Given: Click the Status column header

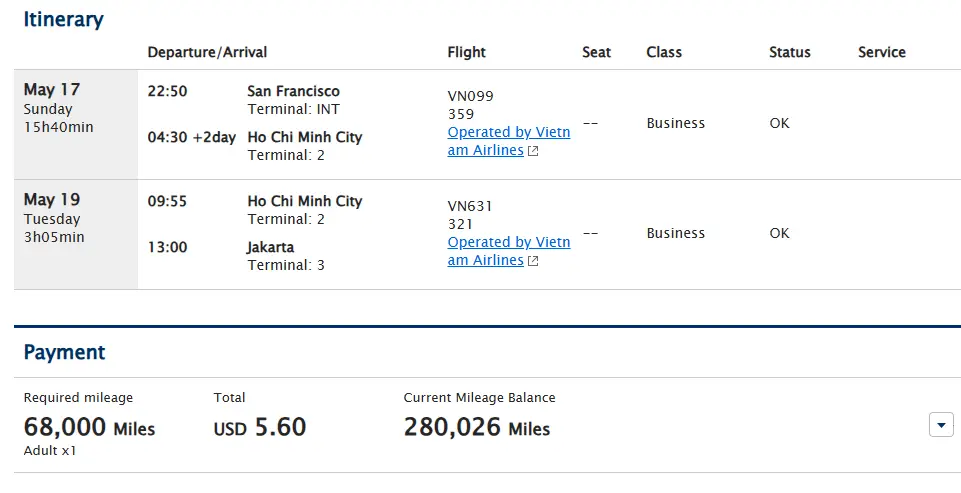Looking at the screenshot, I should [x=789, y=52].
